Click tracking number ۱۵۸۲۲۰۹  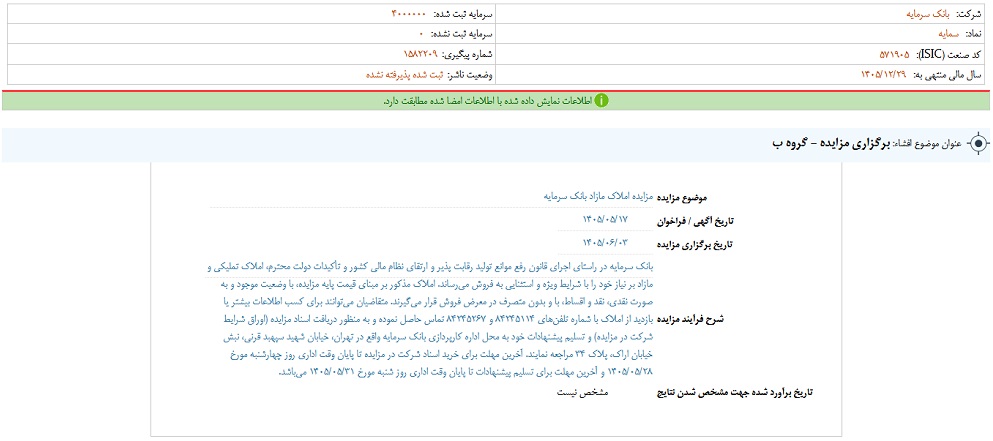(x=421, y=54)
